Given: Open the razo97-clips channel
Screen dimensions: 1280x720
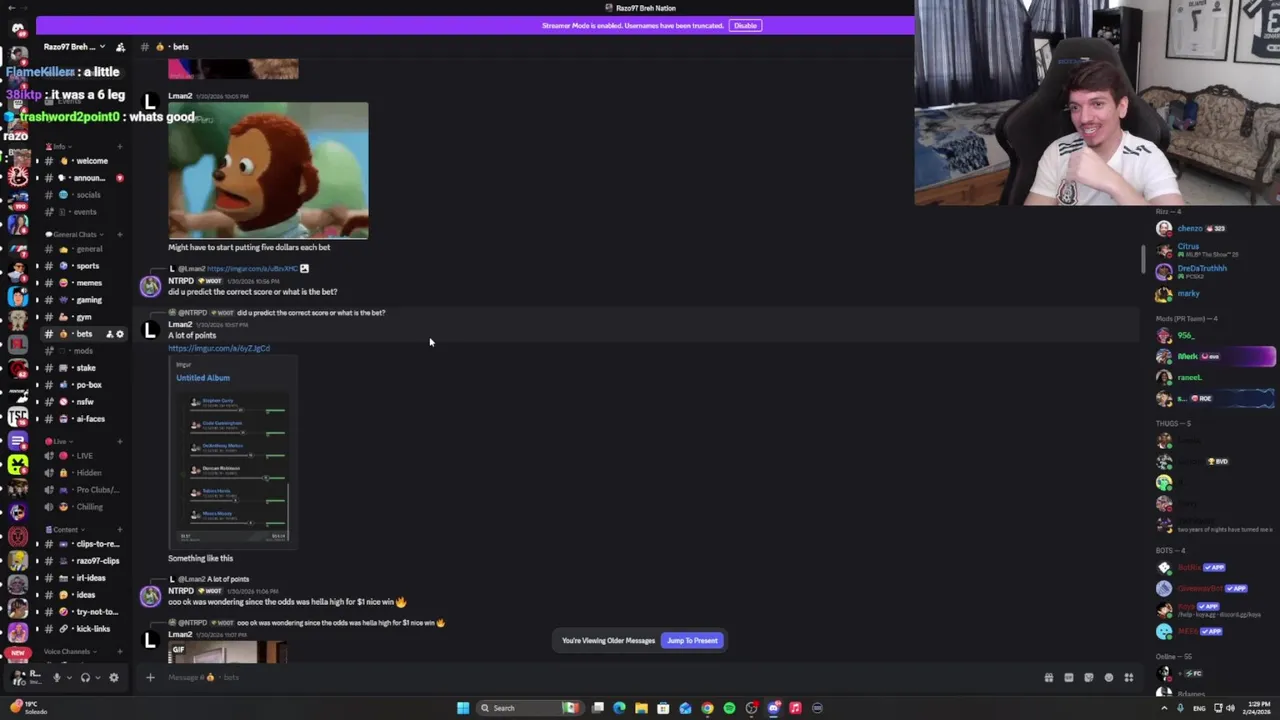Looking at the screenshot, I should point(85,561).
